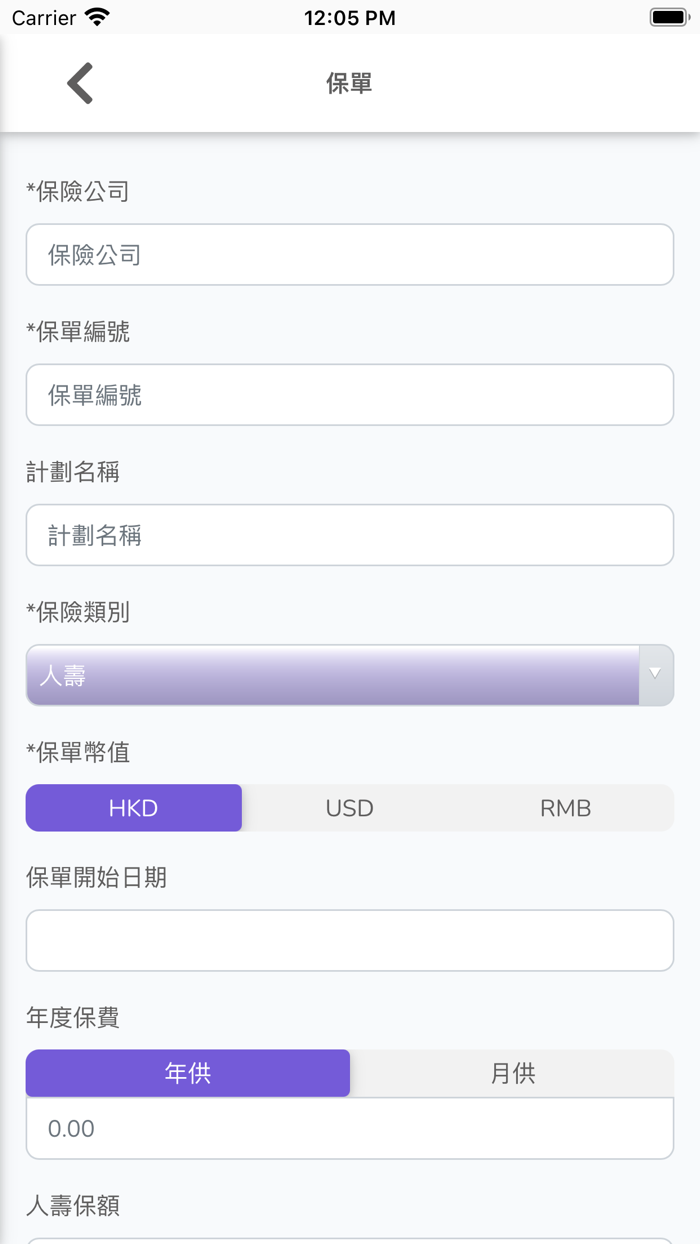700x1244 pixels.
Task: Click into the 保險公司 input field
Action: tap(349, 254)
